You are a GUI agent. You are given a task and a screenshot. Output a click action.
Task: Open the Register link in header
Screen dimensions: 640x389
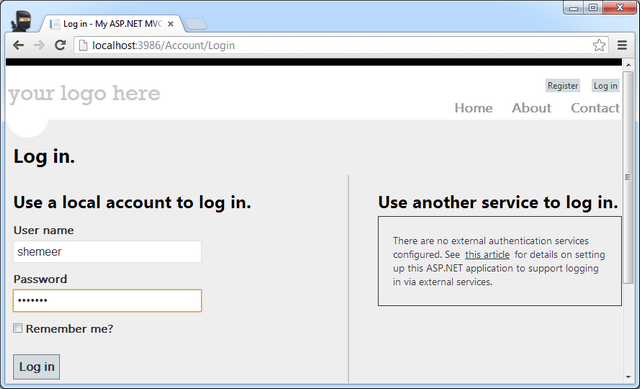pyautogui.click(x=563, y=86)
